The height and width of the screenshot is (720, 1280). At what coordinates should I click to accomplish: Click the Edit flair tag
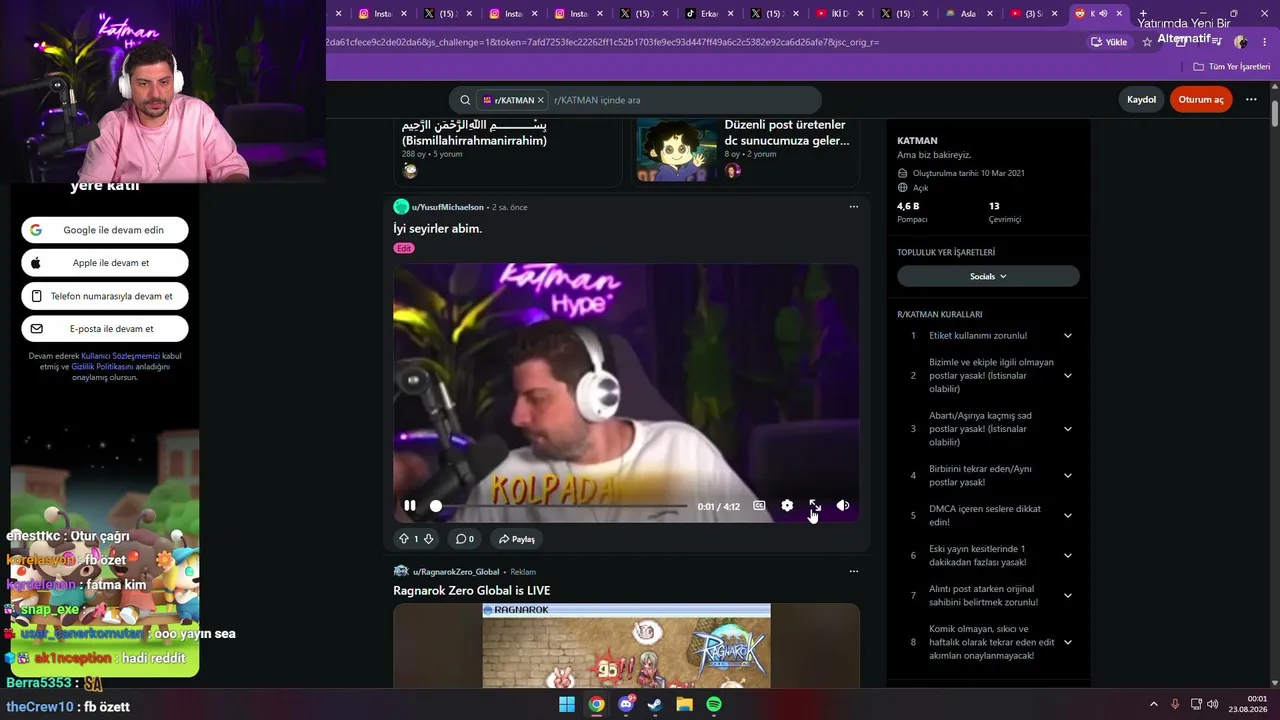click(x=404, y=248)
